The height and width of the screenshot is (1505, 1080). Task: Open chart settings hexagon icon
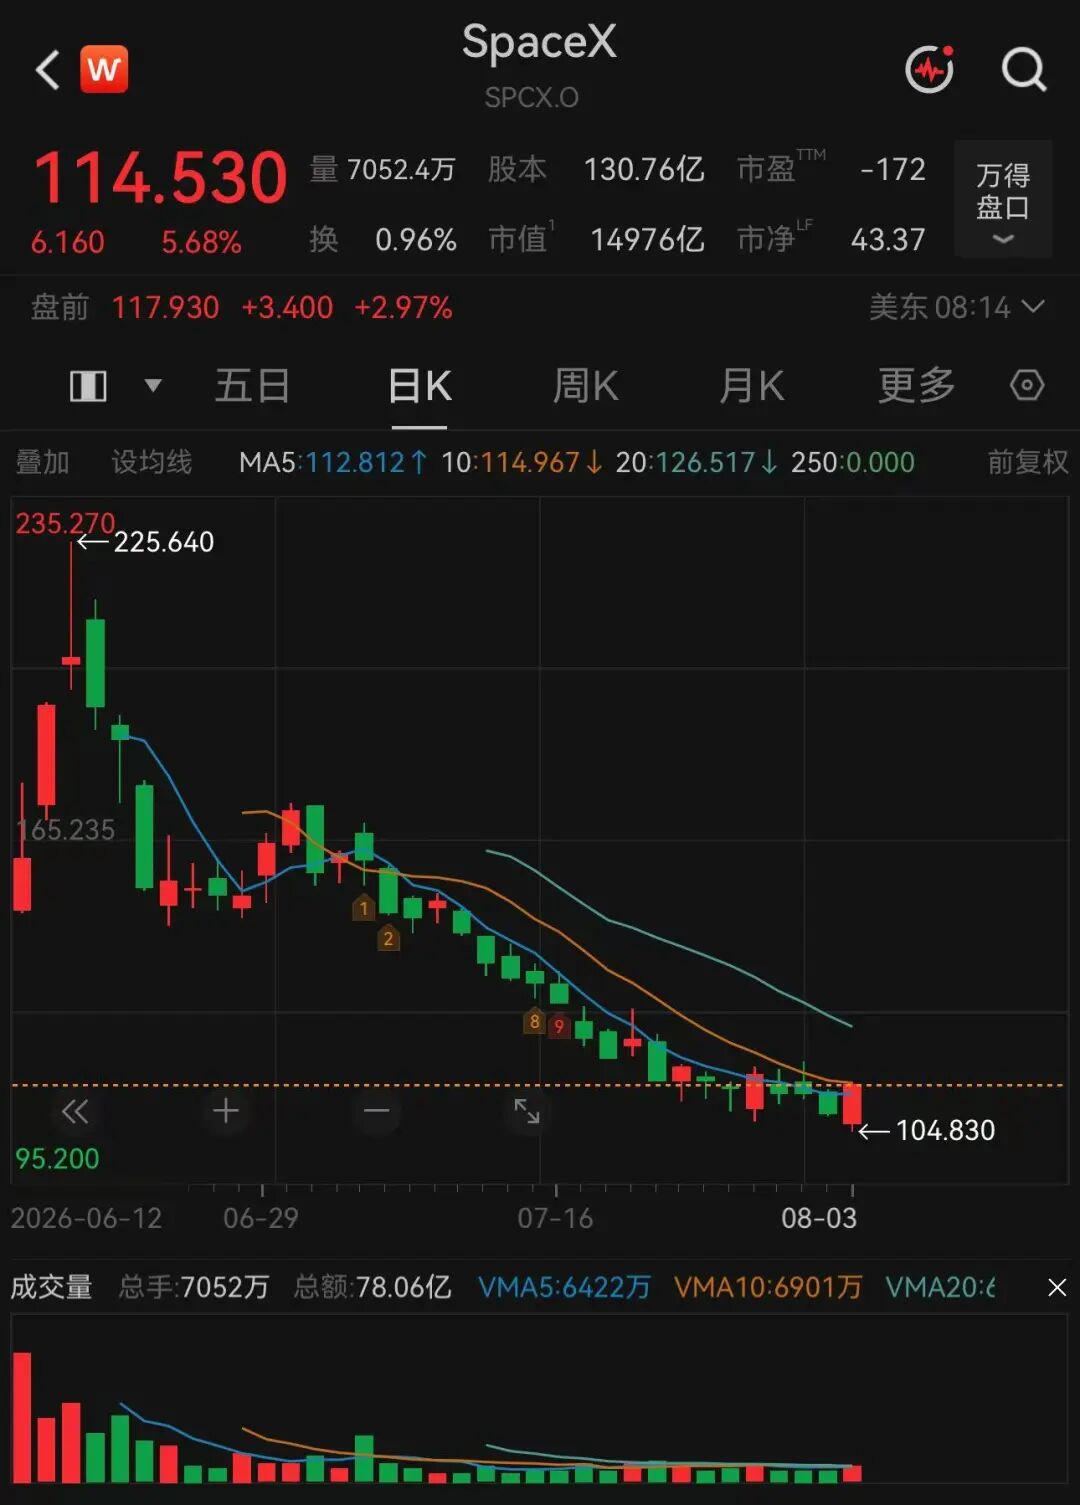click(x=1027, y=385)
